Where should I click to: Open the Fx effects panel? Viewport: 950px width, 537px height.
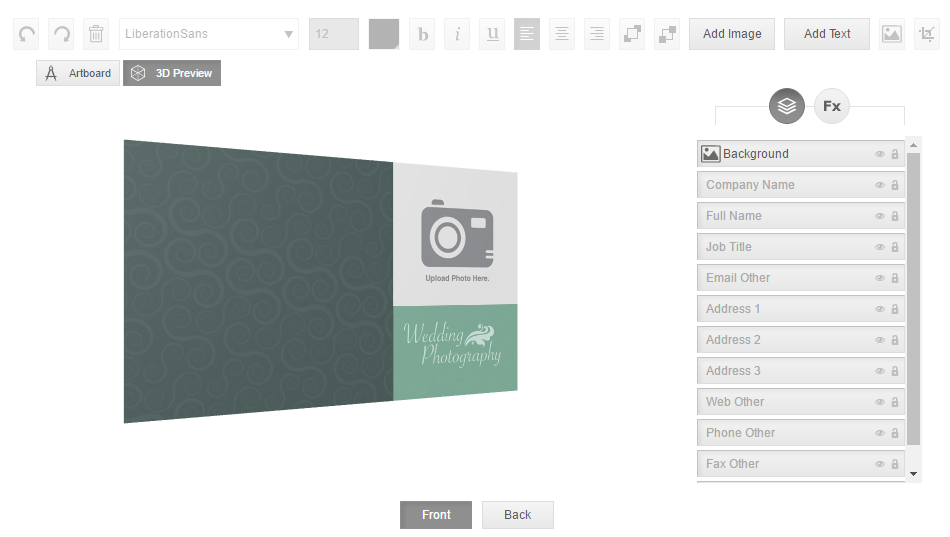click(x=832, y=106)
